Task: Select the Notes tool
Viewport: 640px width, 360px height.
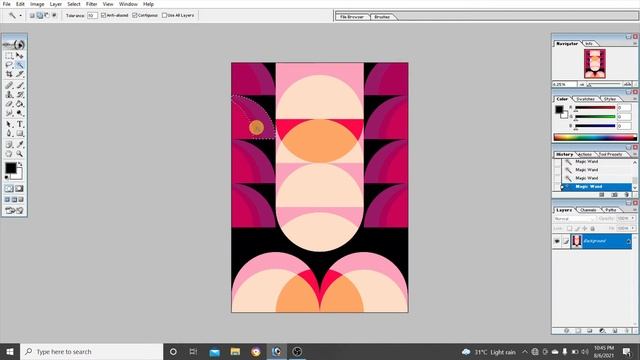Action: [x=9, y=144]
